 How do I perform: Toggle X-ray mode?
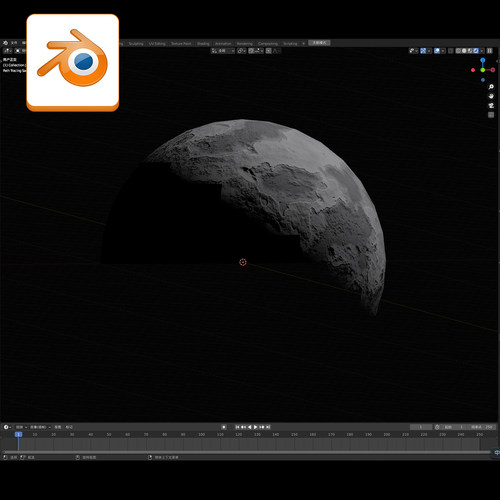[451, 51]
